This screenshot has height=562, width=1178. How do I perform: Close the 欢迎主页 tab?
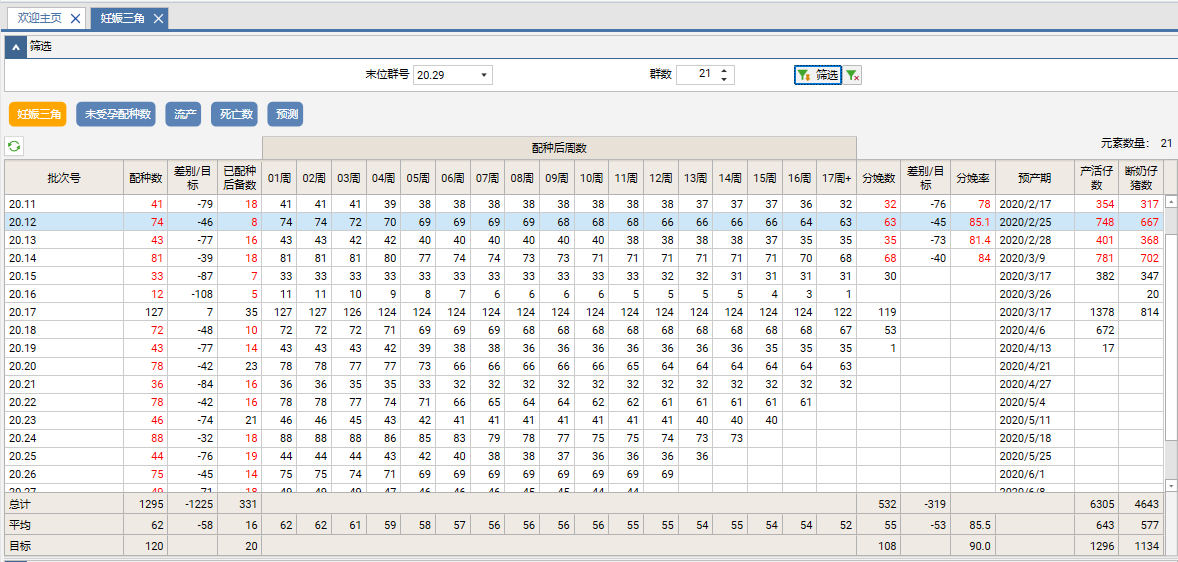pyautogui.click(x=76, y=18)
